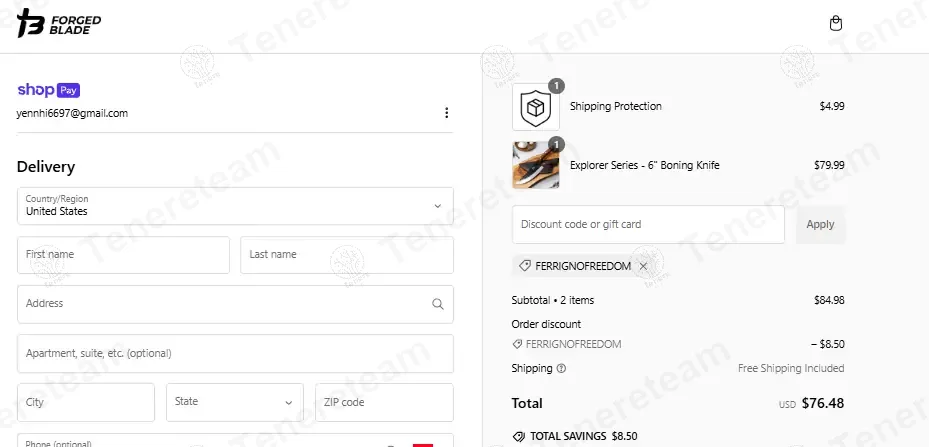The image size is (929, 447).
Task: Focus the First name field
Action: (123, 255)
